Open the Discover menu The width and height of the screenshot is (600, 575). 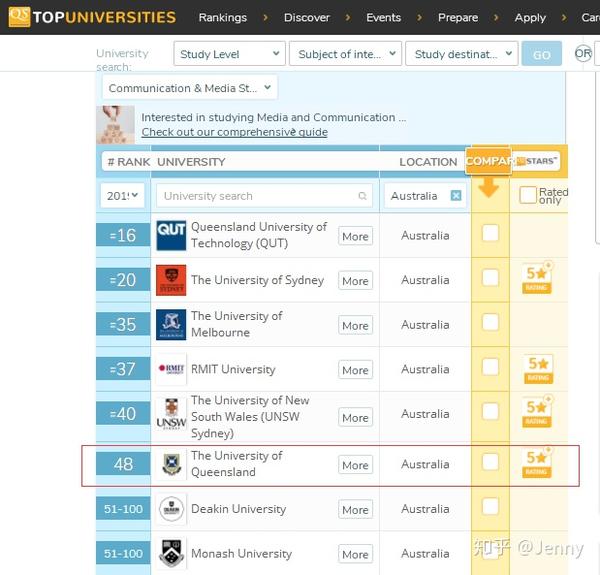tap(307, 18)
